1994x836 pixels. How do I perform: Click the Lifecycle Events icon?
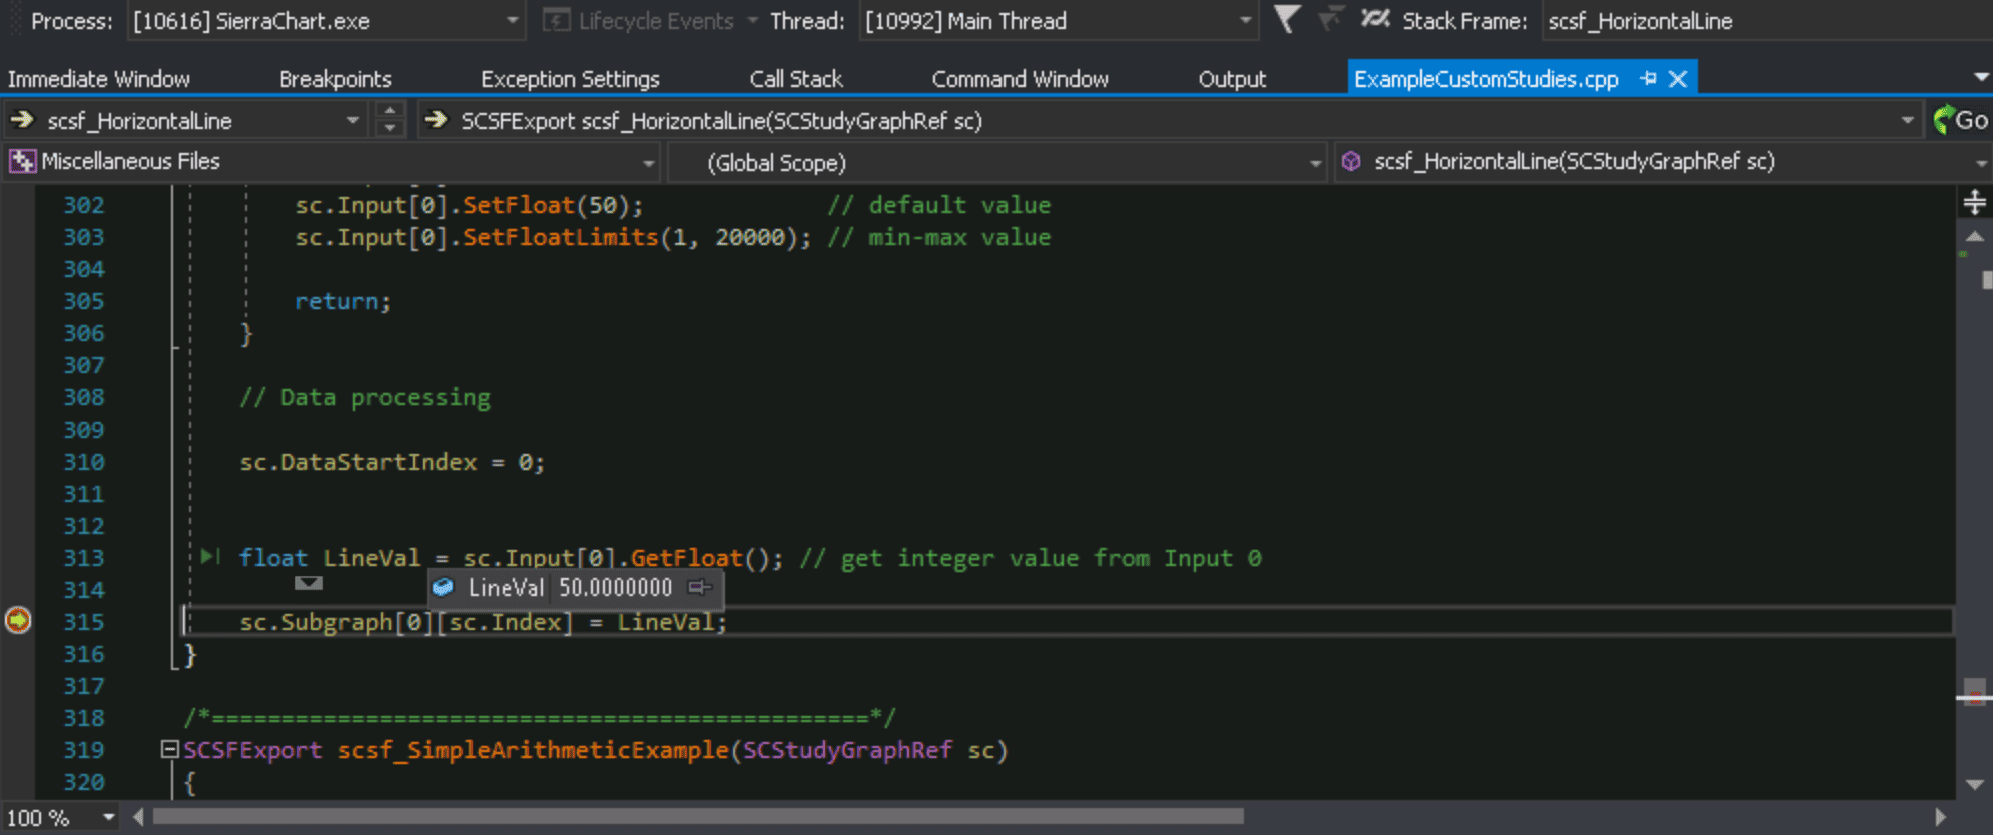556,20
